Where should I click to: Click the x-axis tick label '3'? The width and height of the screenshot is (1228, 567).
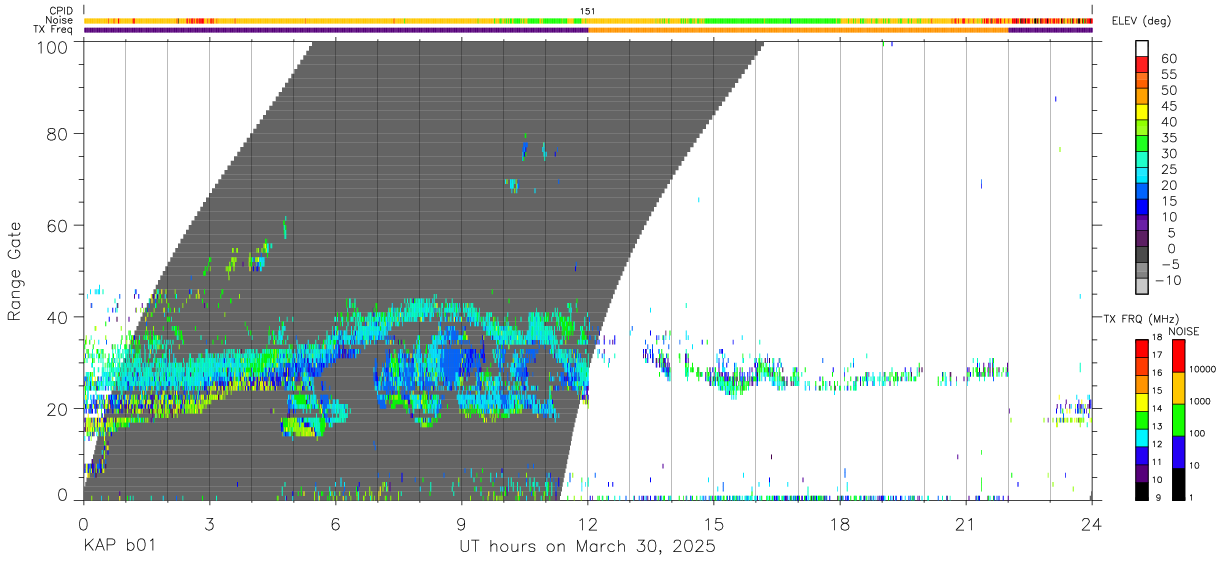pos(209,524)
